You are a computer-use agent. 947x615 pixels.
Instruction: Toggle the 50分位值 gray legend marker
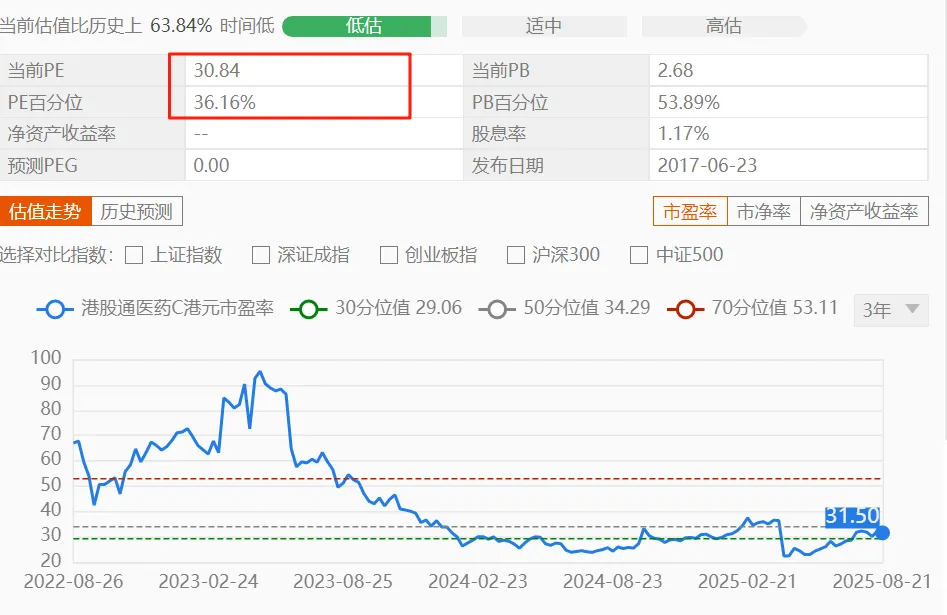point(498,309)
